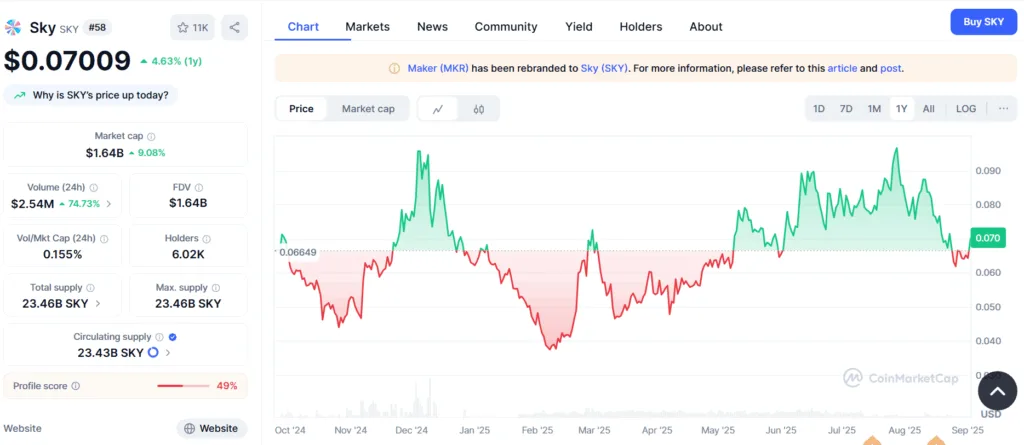The height and width of the screenshot is (445, 1024).
Task: Click the 6.02K holders value
Action: 188,254
